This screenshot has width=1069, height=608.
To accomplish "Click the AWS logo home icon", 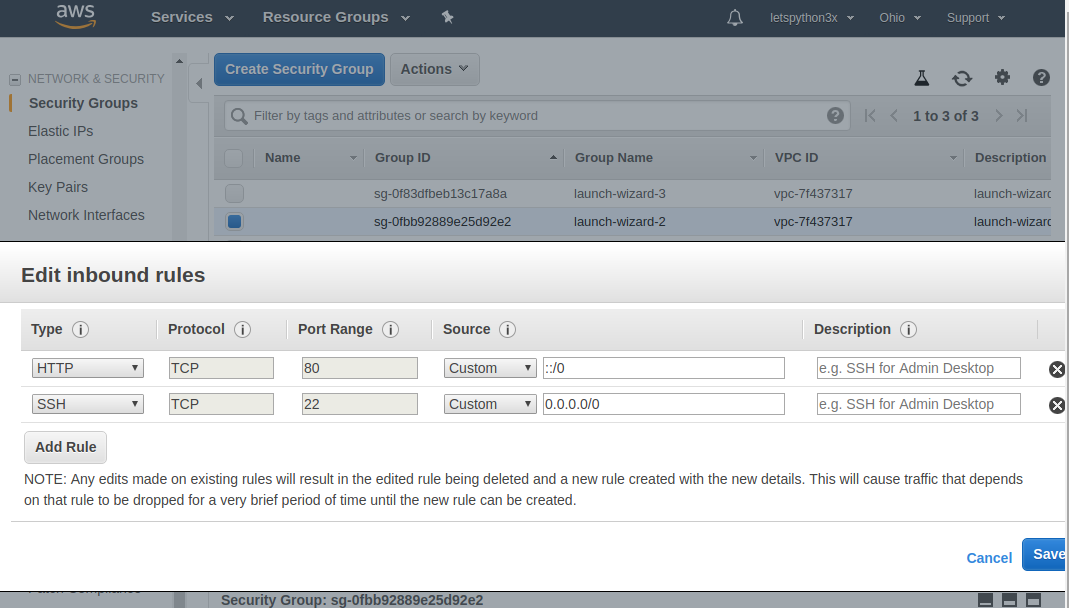I will tap(75, 17).
